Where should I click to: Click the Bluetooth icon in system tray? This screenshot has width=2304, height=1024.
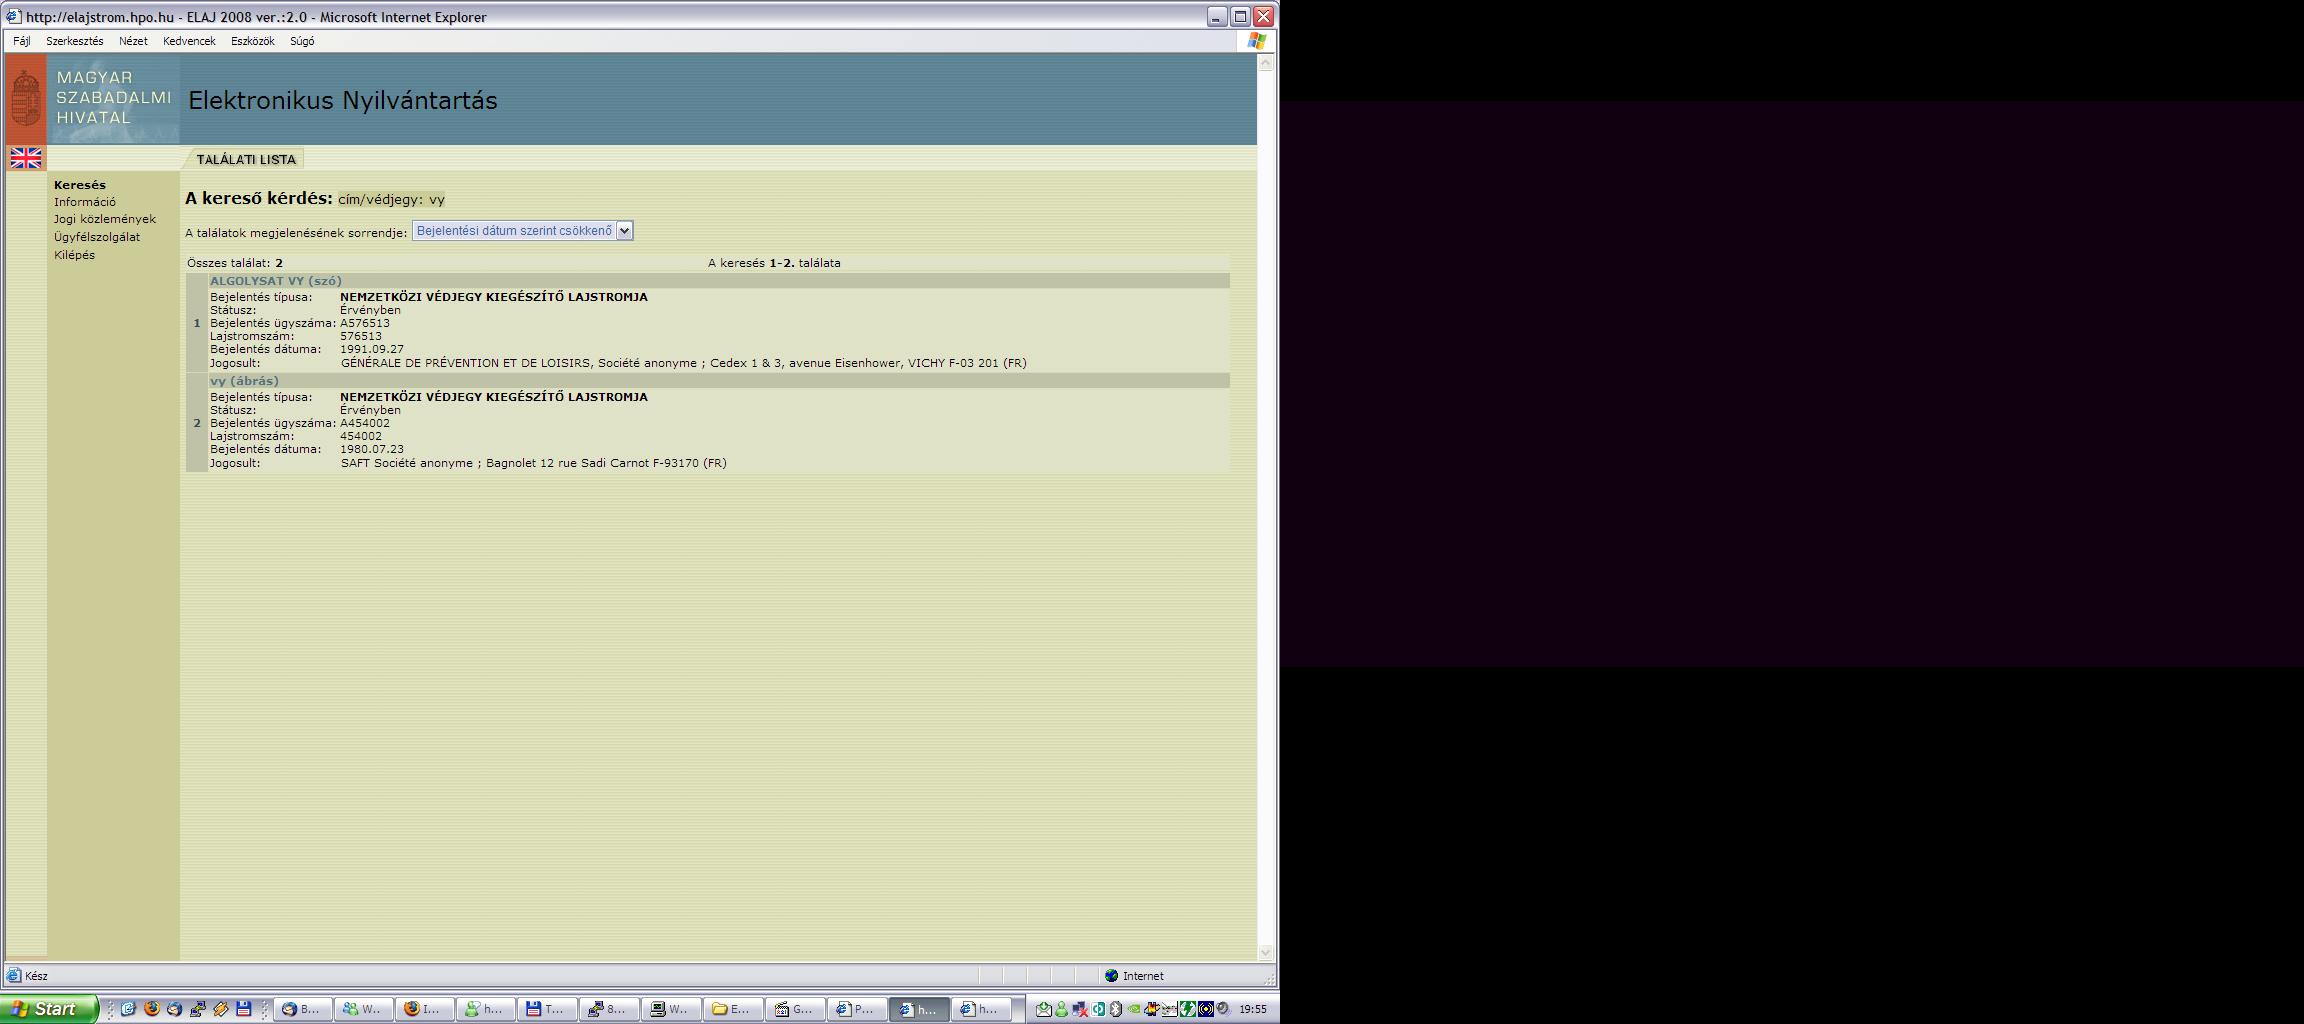point(1116,1009)
